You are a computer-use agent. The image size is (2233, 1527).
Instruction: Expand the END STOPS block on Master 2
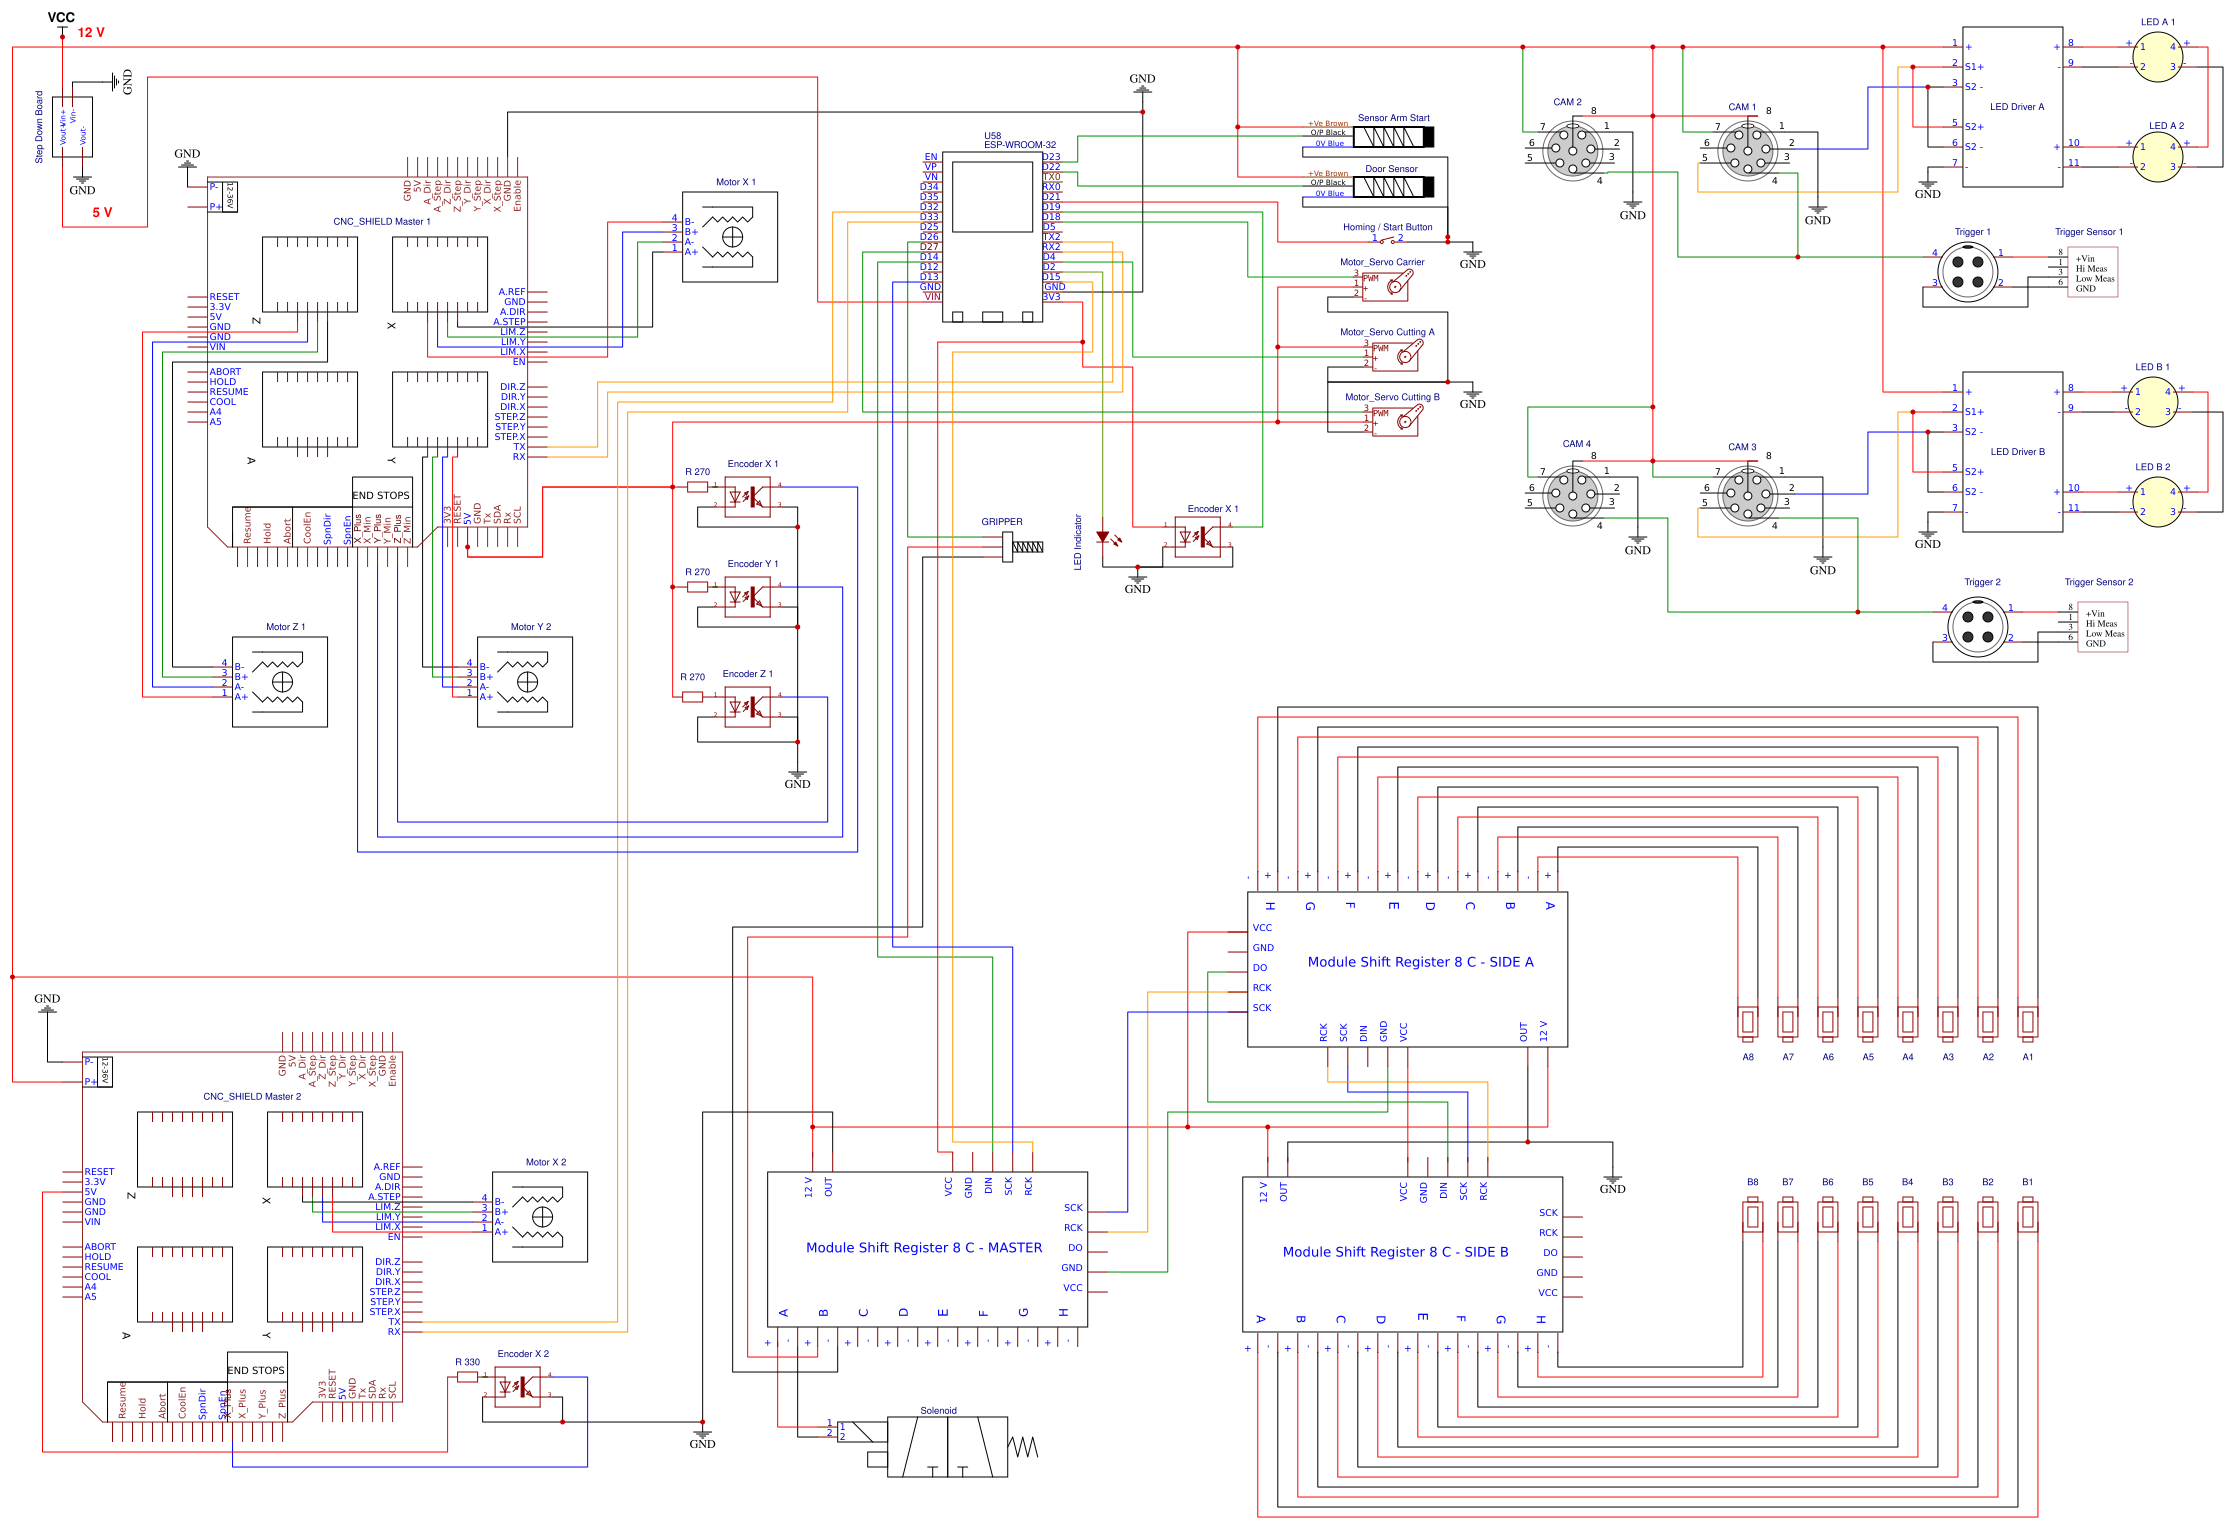(255, 1370)
